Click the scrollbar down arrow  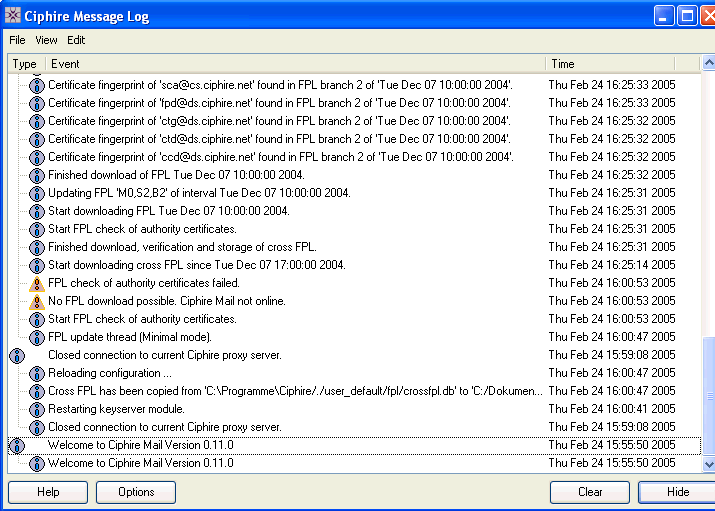[709, 465]
